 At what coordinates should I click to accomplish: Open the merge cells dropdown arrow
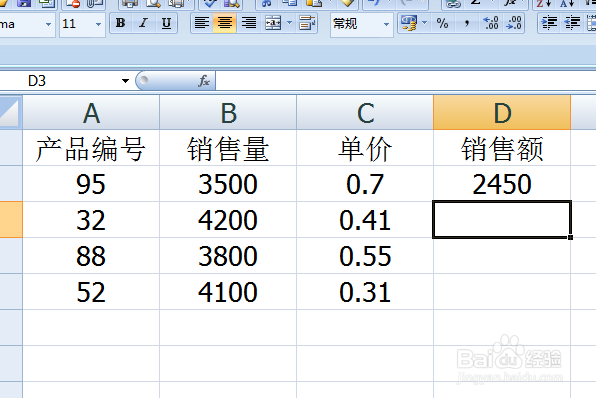pos(290,24)
